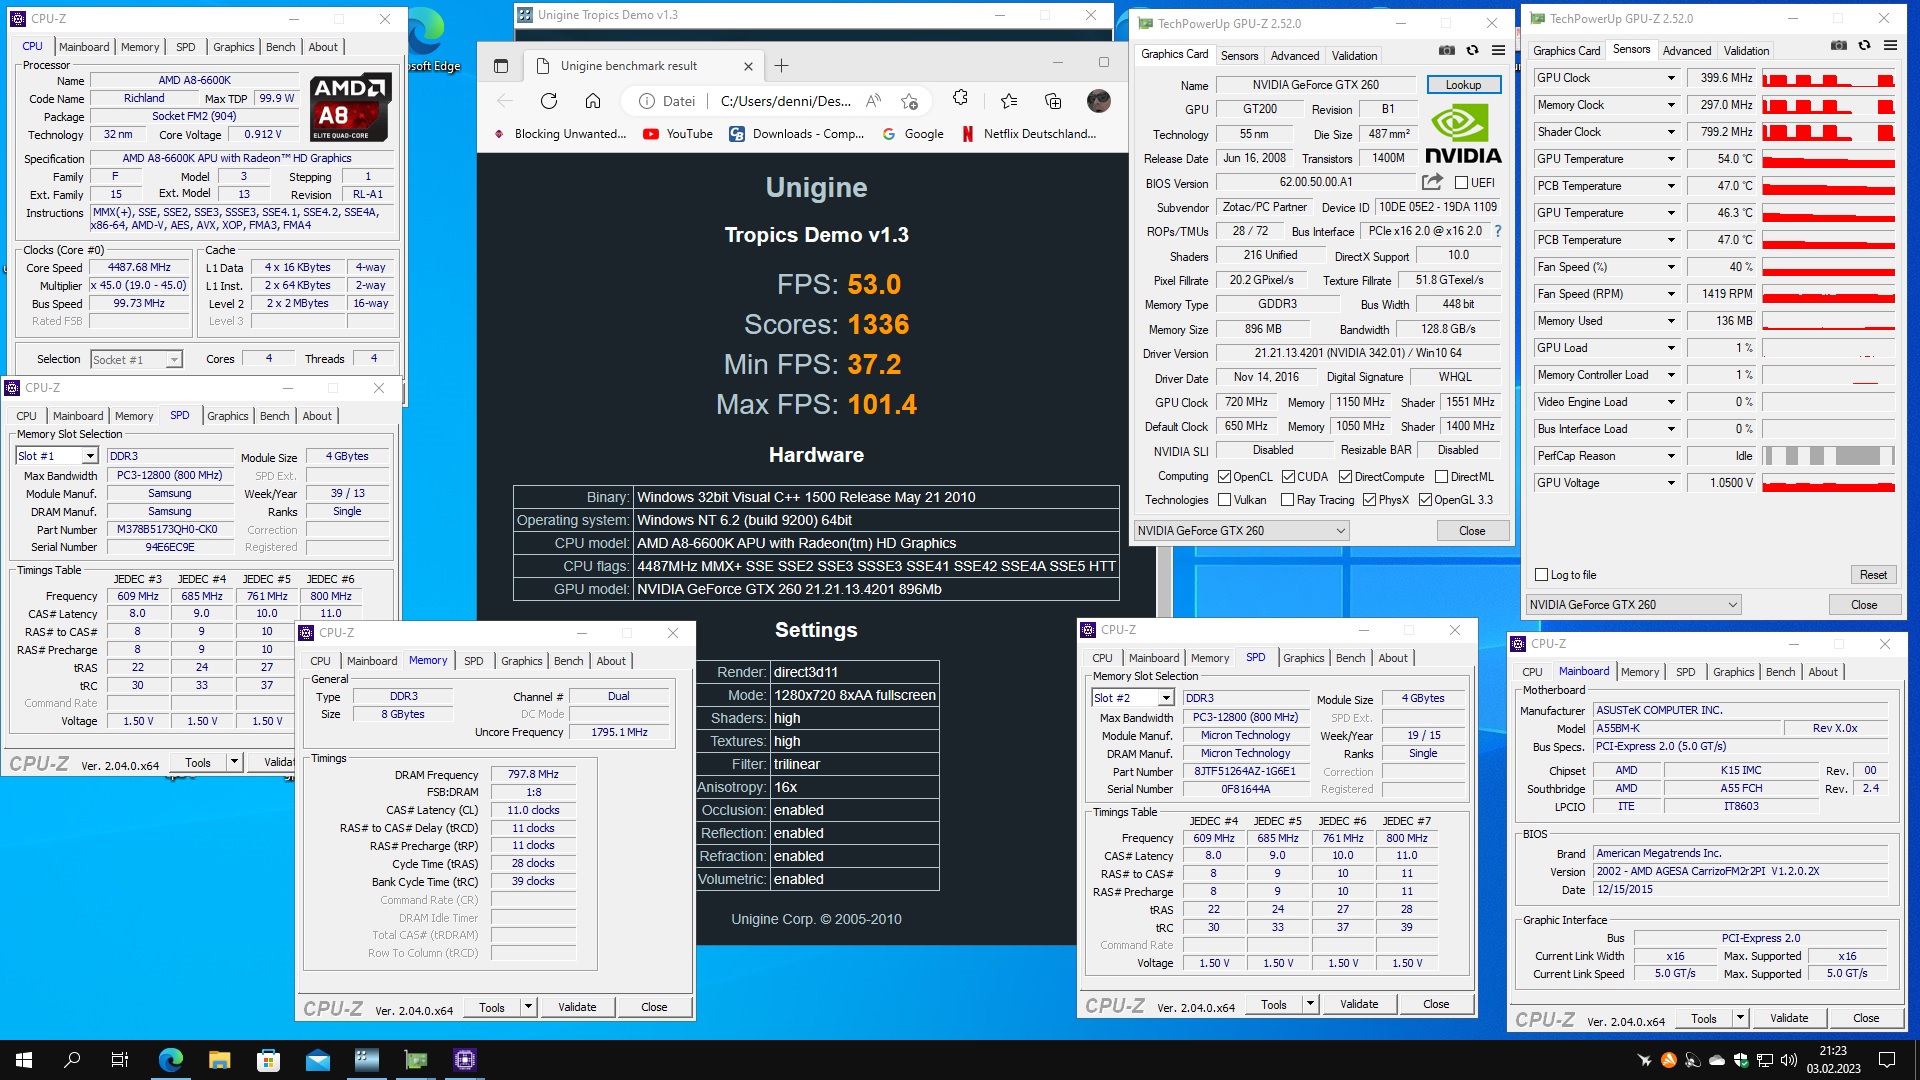Screen dimensions: 1920x1080
Task: Click the Lookup button in GPU-Z
Action: (x=1463, y=85)
